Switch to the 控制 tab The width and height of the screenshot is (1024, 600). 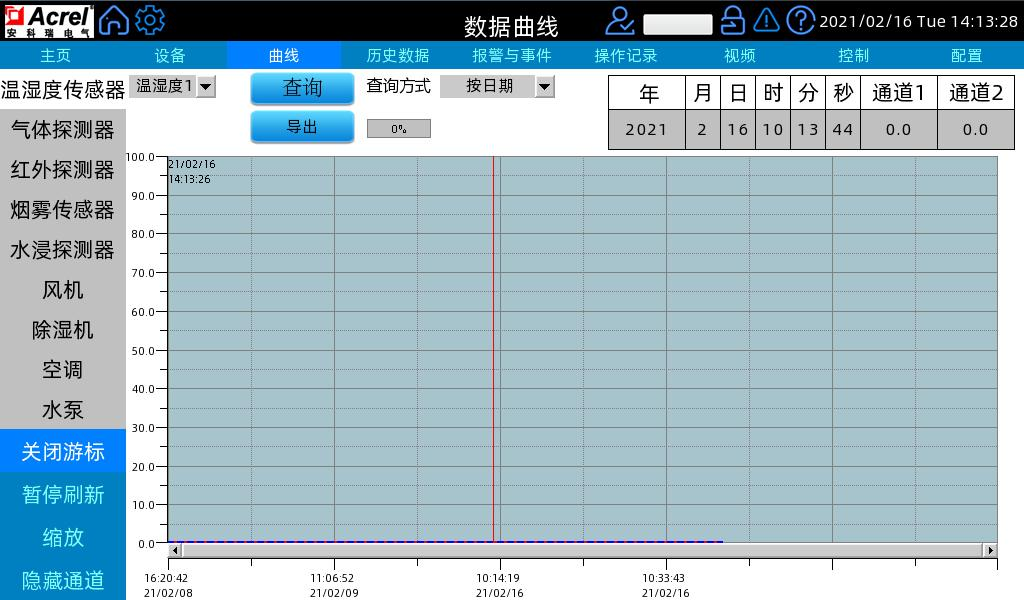tap(853, 55)
